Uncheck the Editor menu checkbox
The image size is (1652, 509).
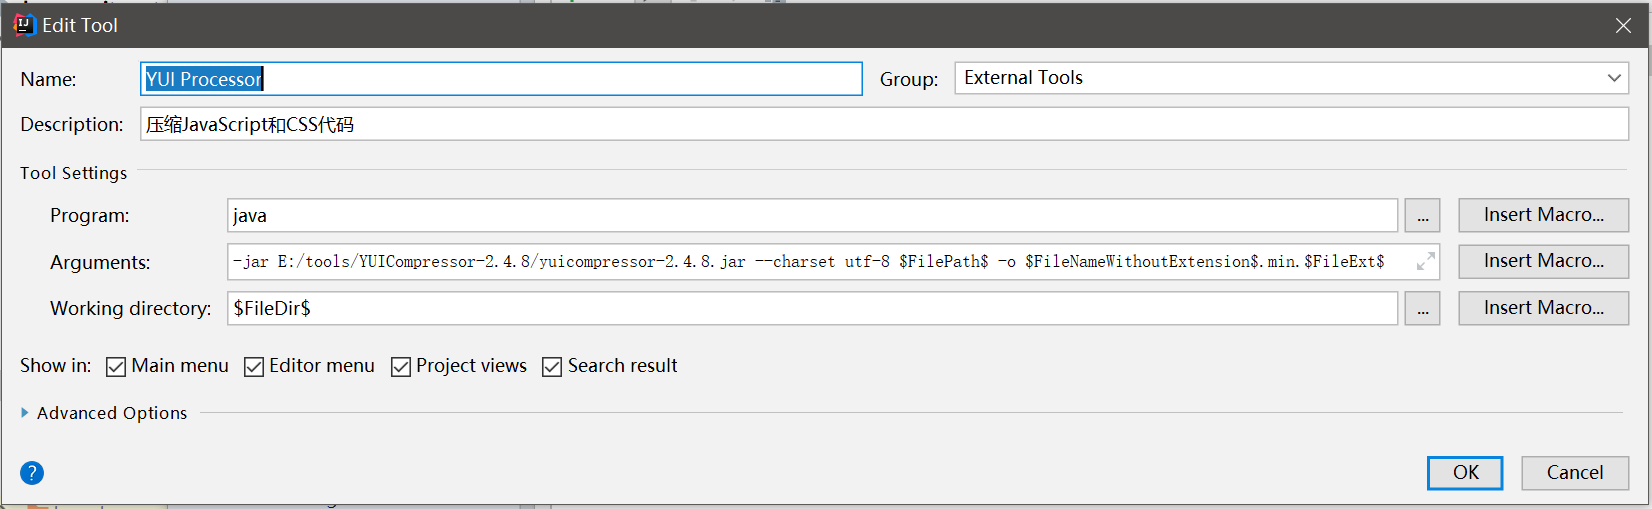point(254,367)
